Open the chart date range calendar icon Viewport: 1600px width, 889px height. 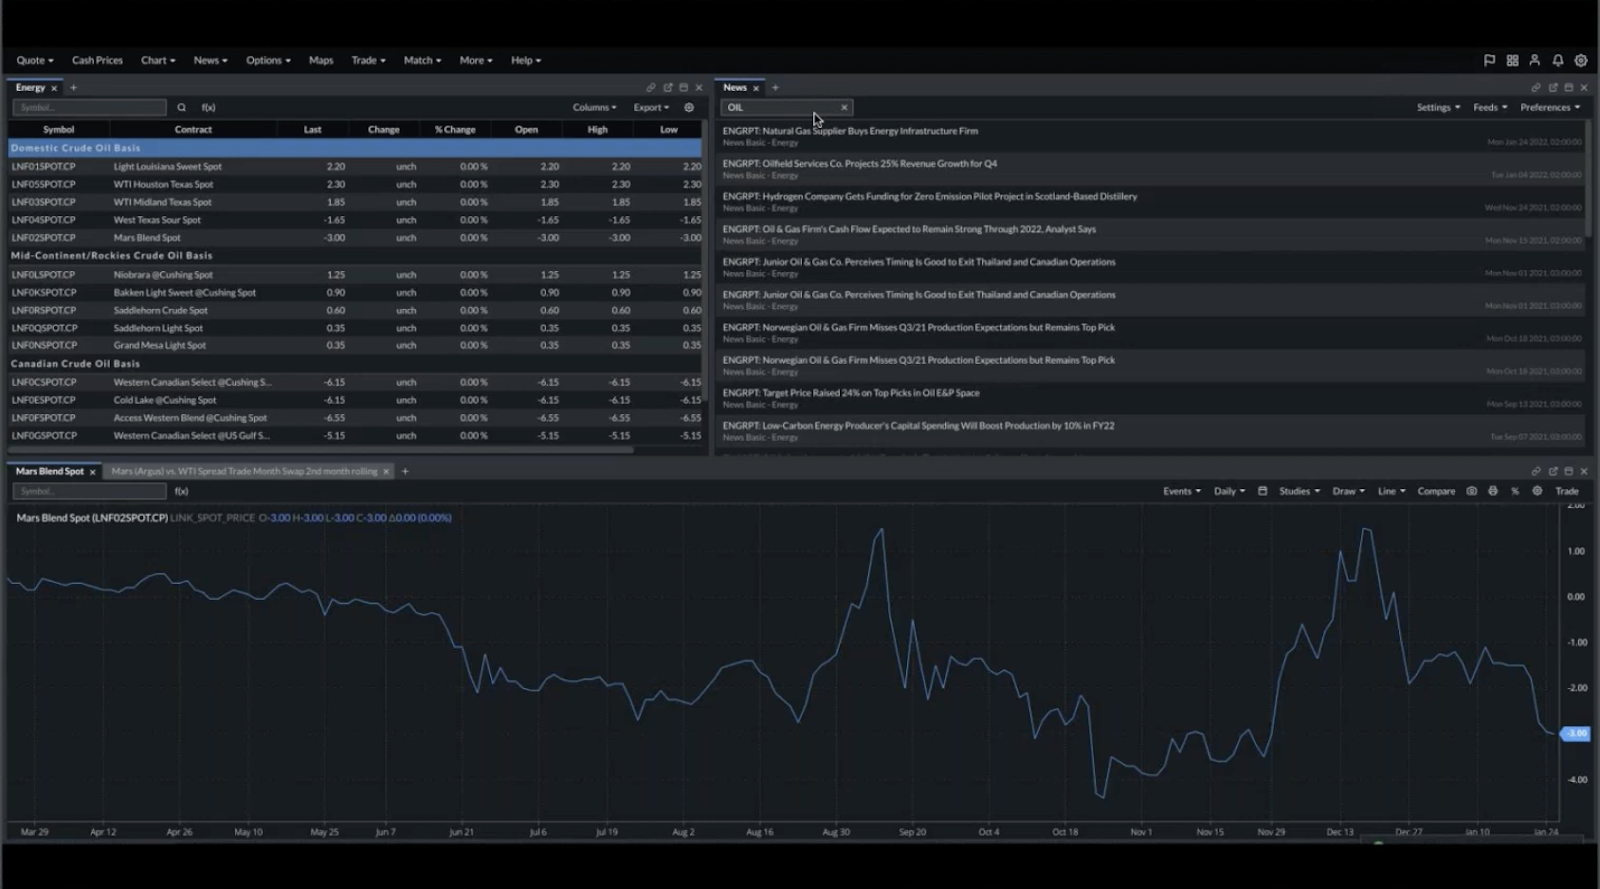pyautogui.click(x=1262, y=491)
